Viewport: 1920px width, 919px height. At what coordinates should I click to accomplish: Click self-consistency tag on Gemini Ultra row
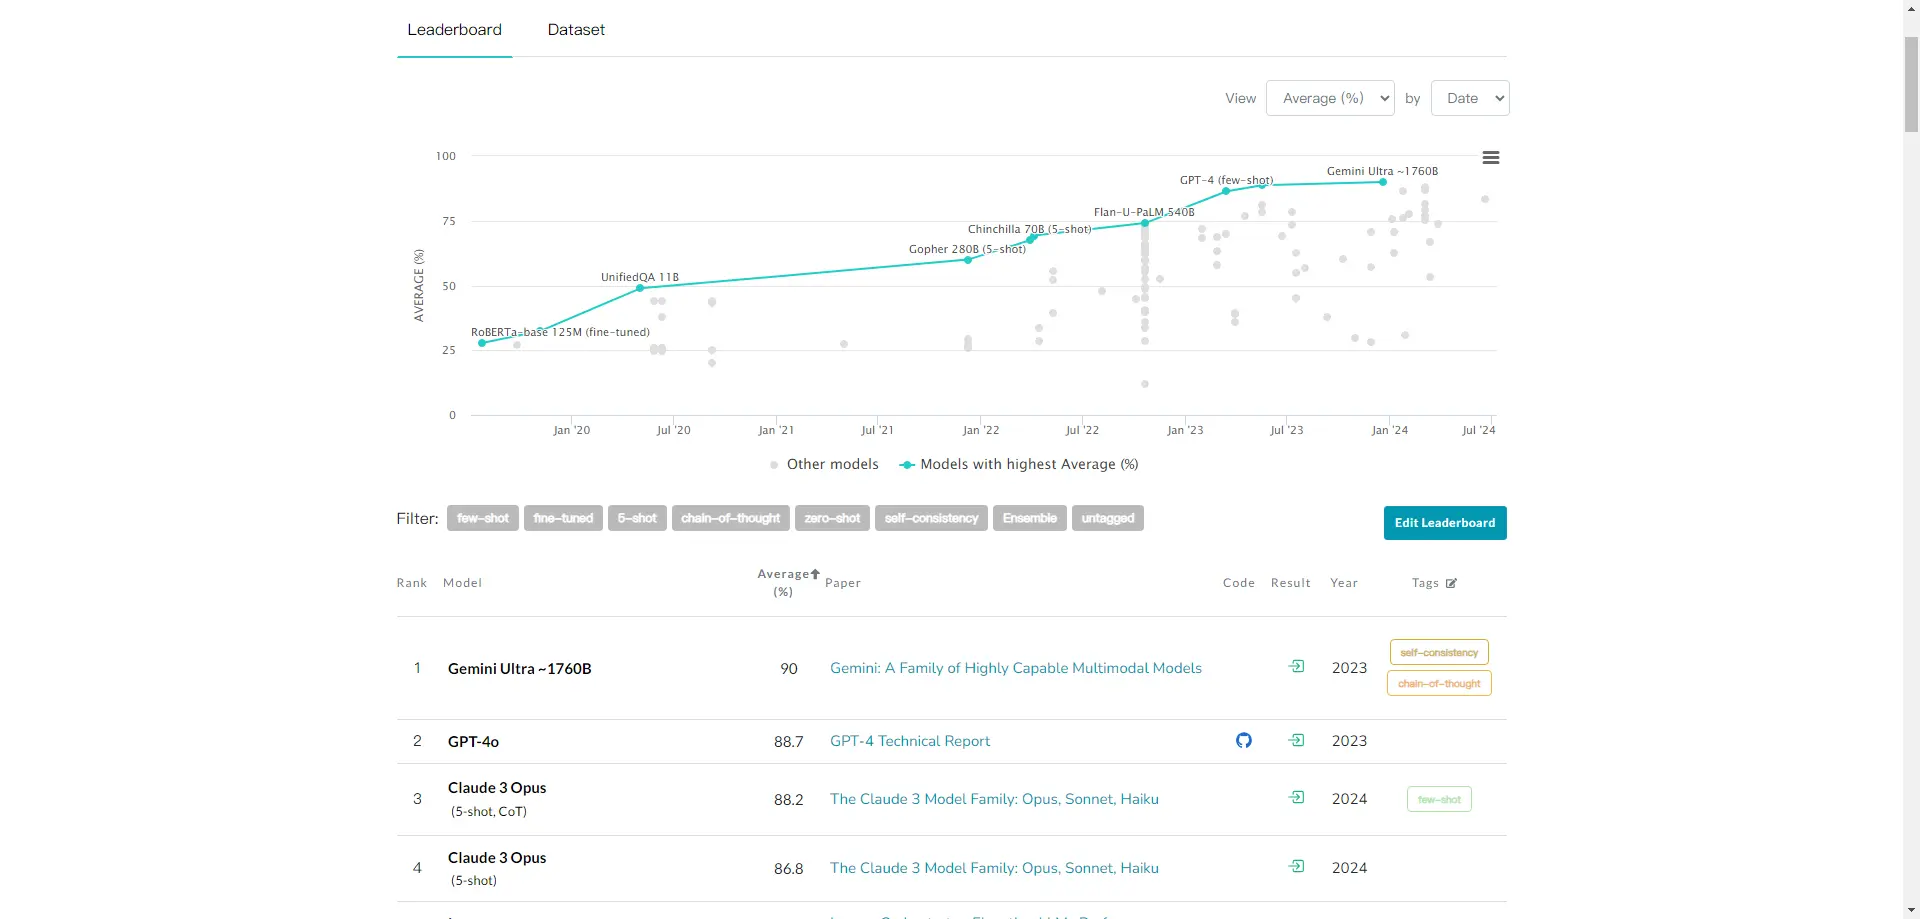tap(1439, 652)
